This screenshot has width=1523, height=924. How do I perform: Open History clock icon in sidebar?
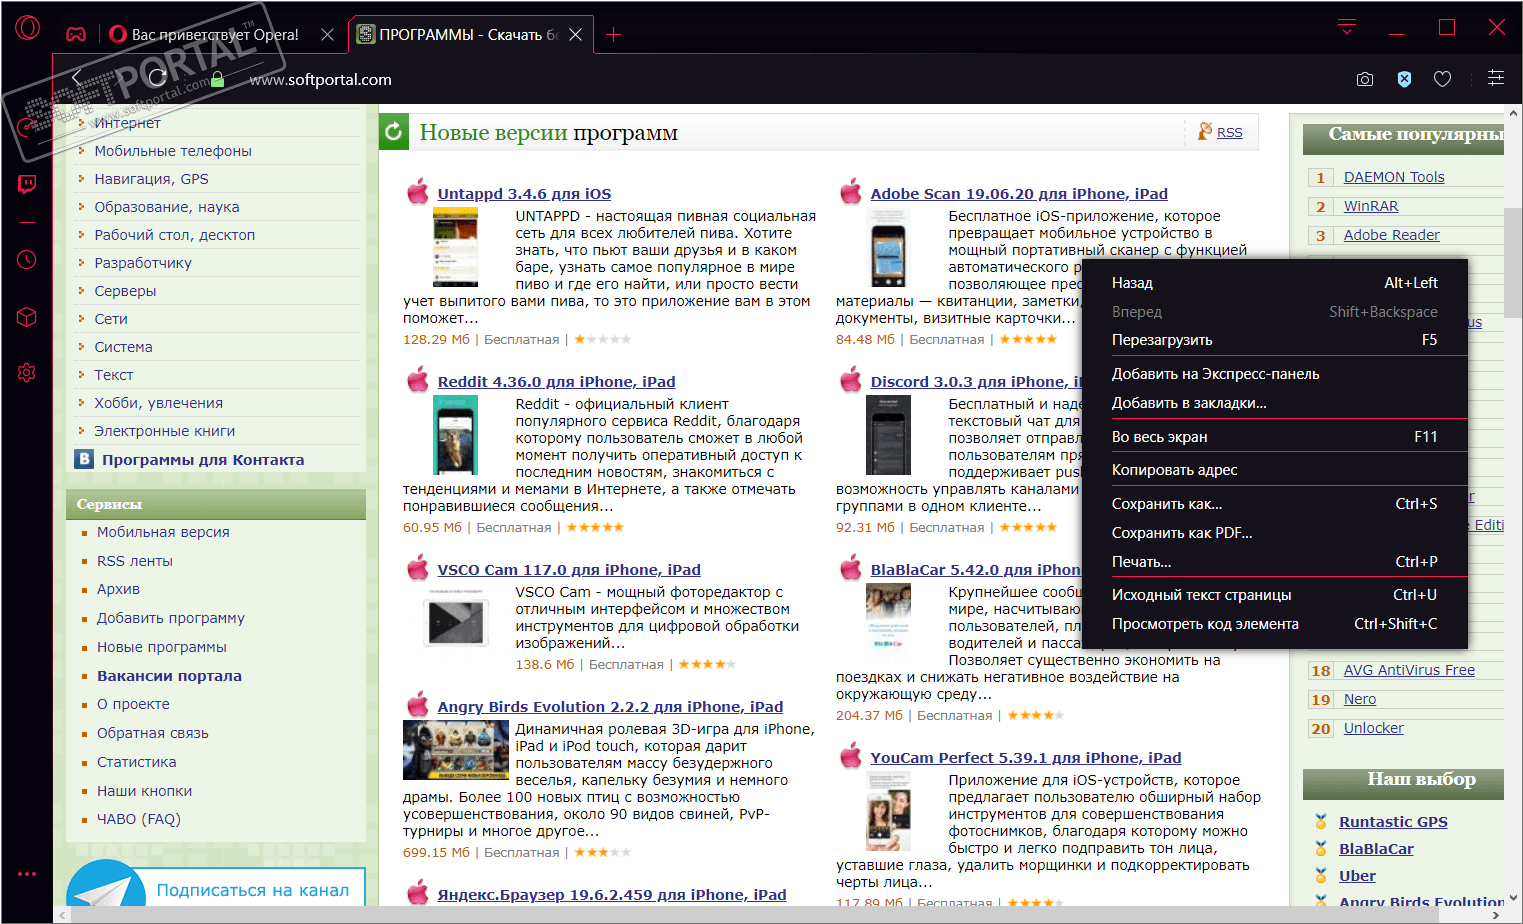pos(27,260)
